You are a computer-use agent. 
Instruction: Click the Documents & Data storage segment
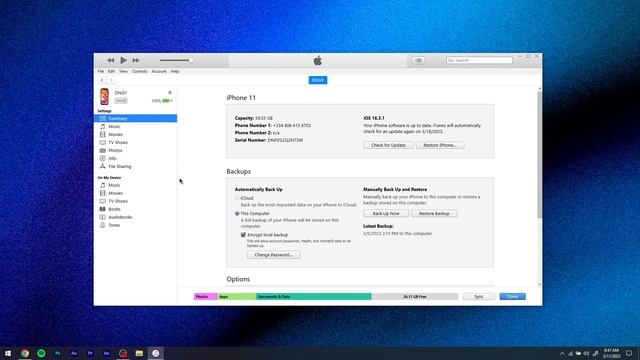click(313, 297)
